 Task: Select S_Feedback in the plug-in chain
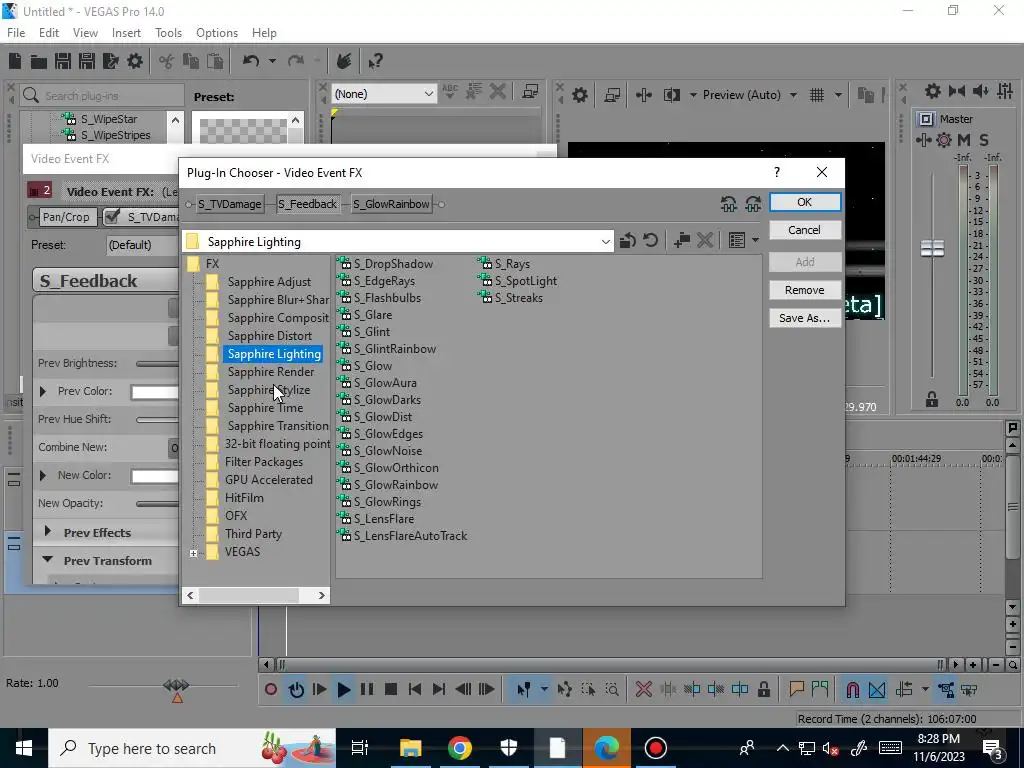coord(308,204)
